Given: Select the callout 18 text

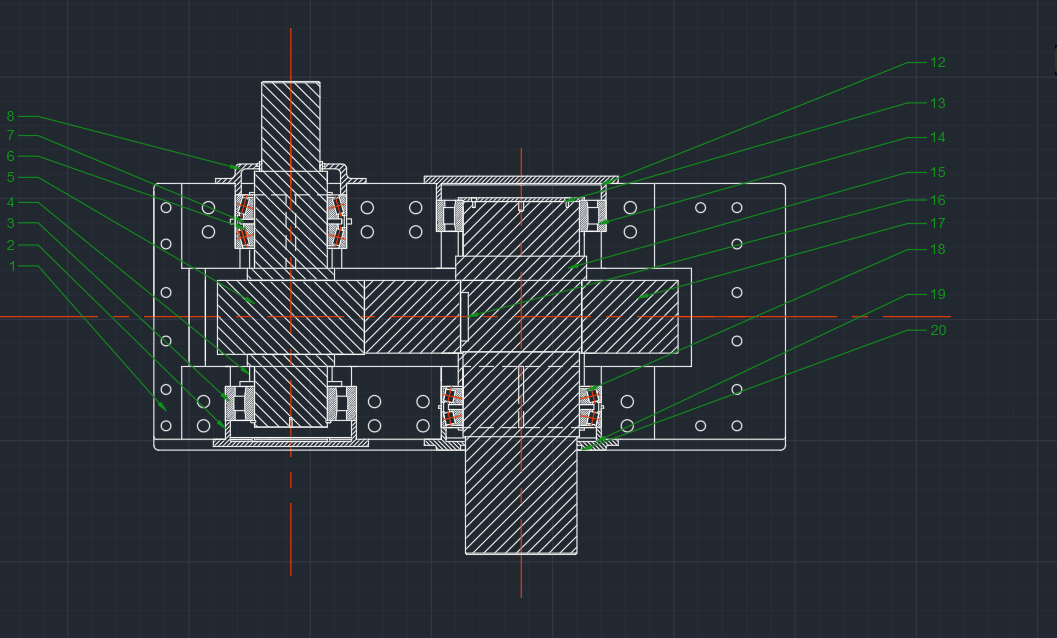Looking at the screenshot, I should 937,250.
